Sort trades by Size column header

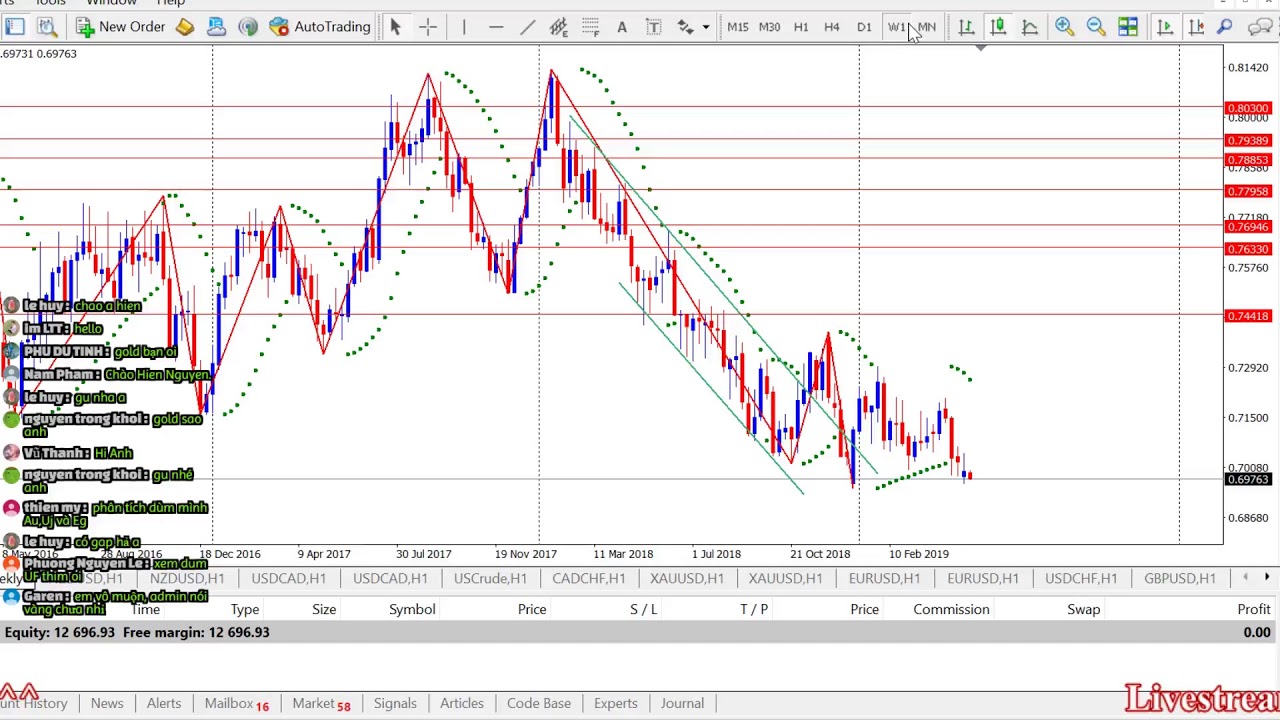click(x=324, y=609)
